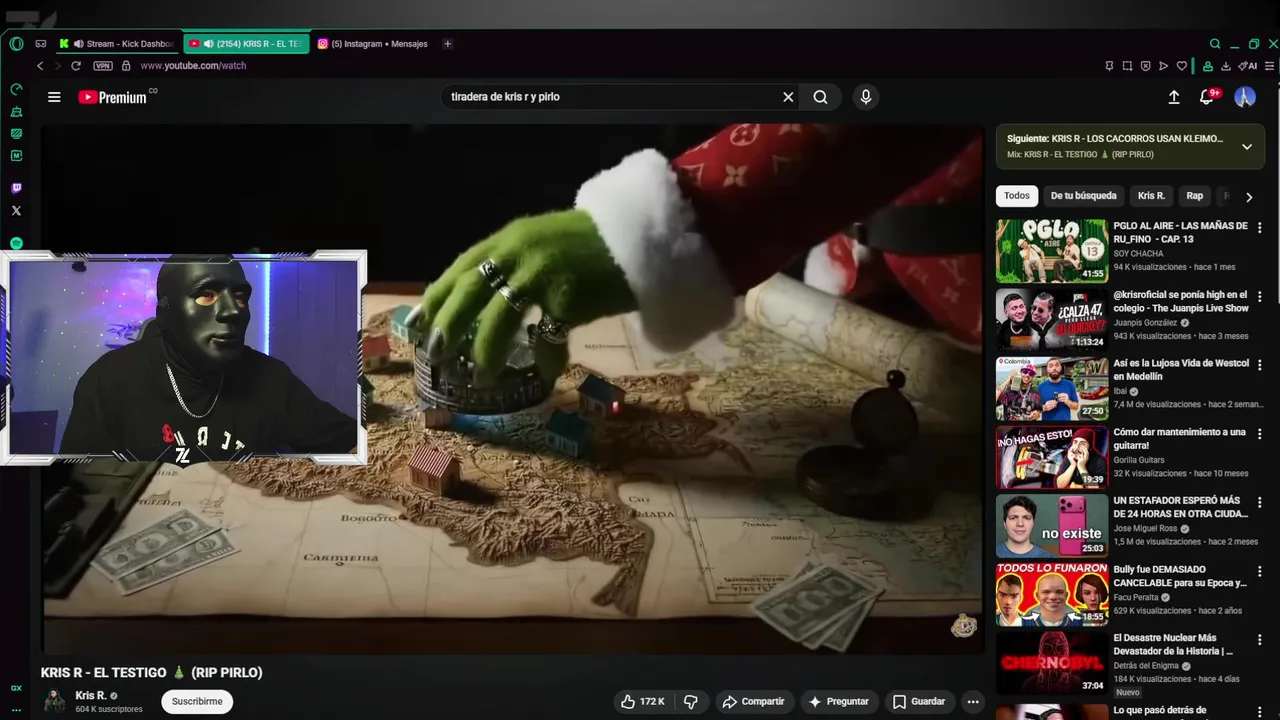The image size is (1280, 720).
Task: Open YouTube create/upload icon
Action: [x=1174, y=97]
